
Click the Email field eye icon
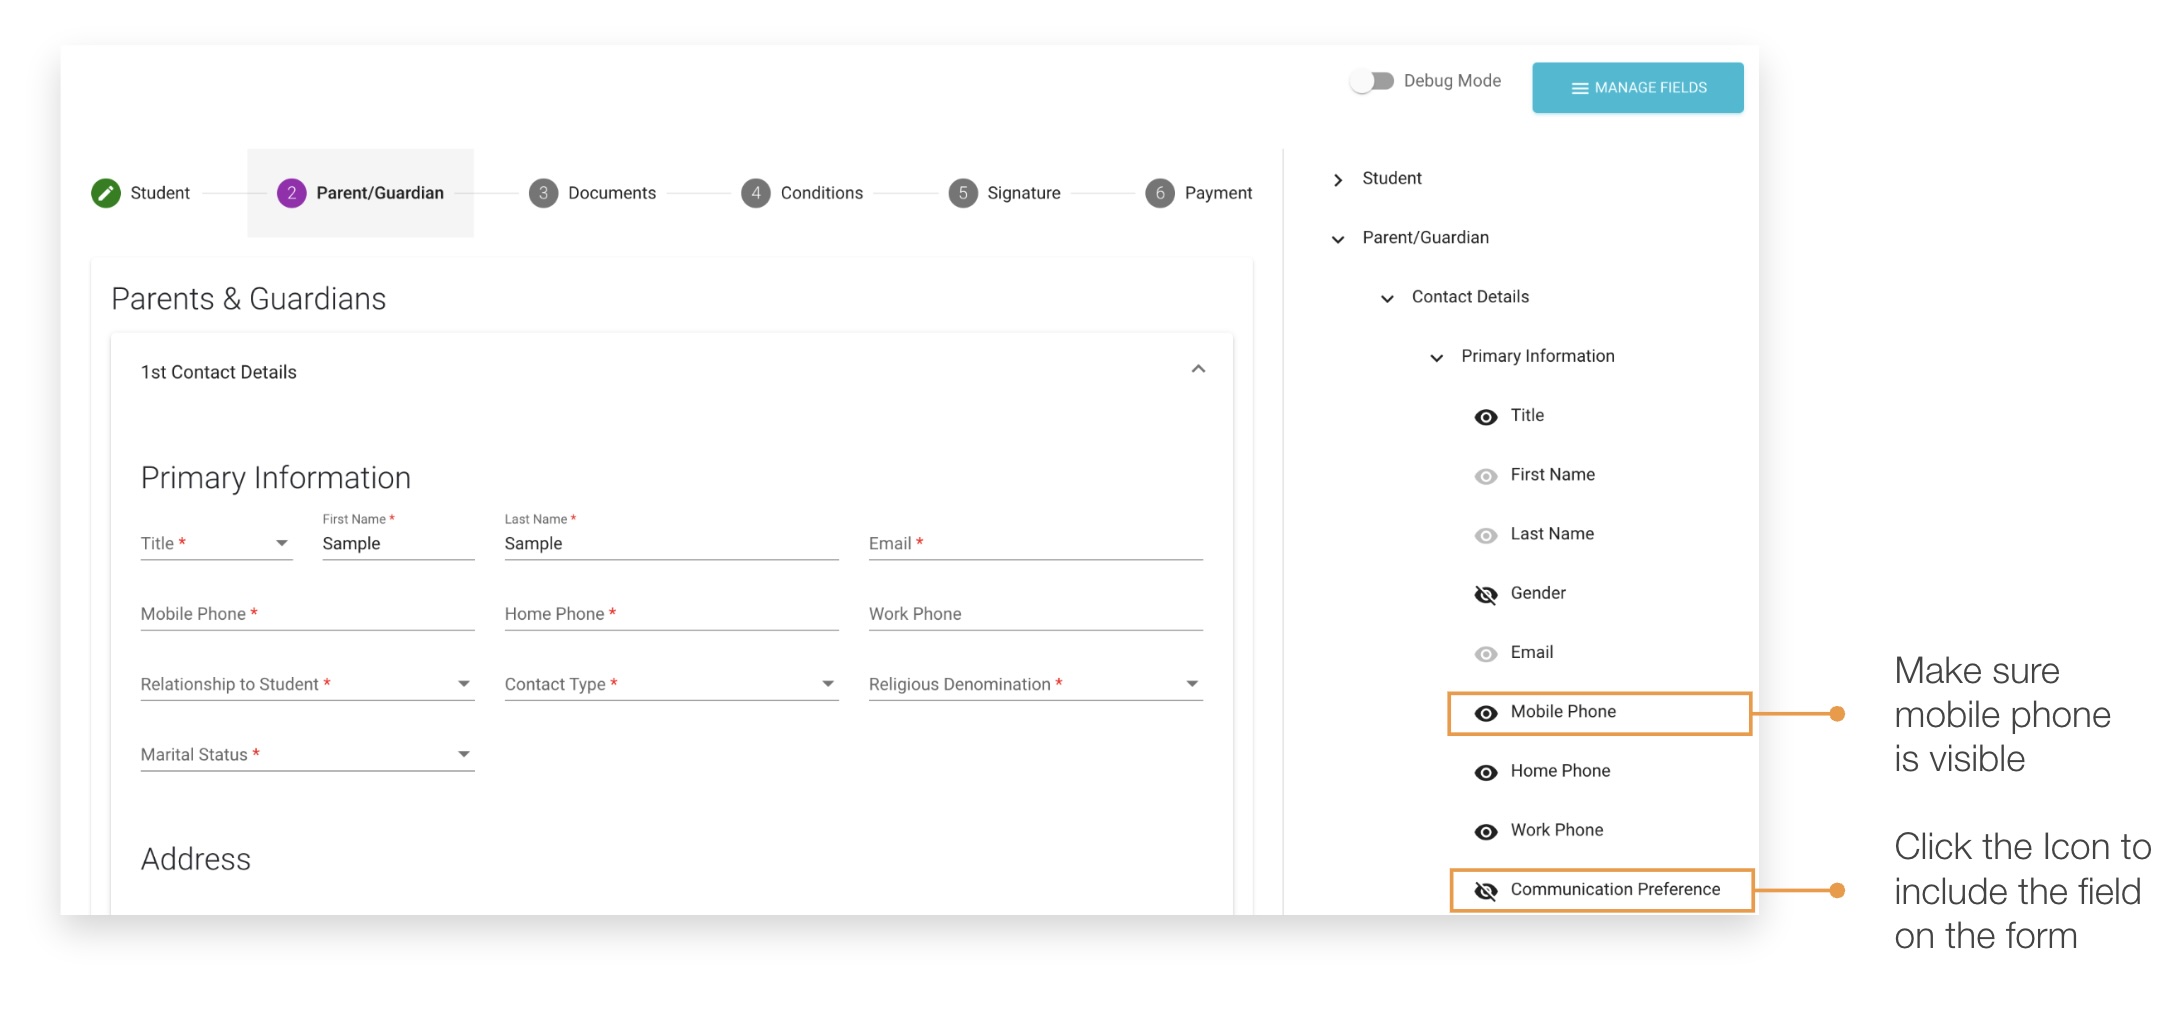coord(1486,652)
